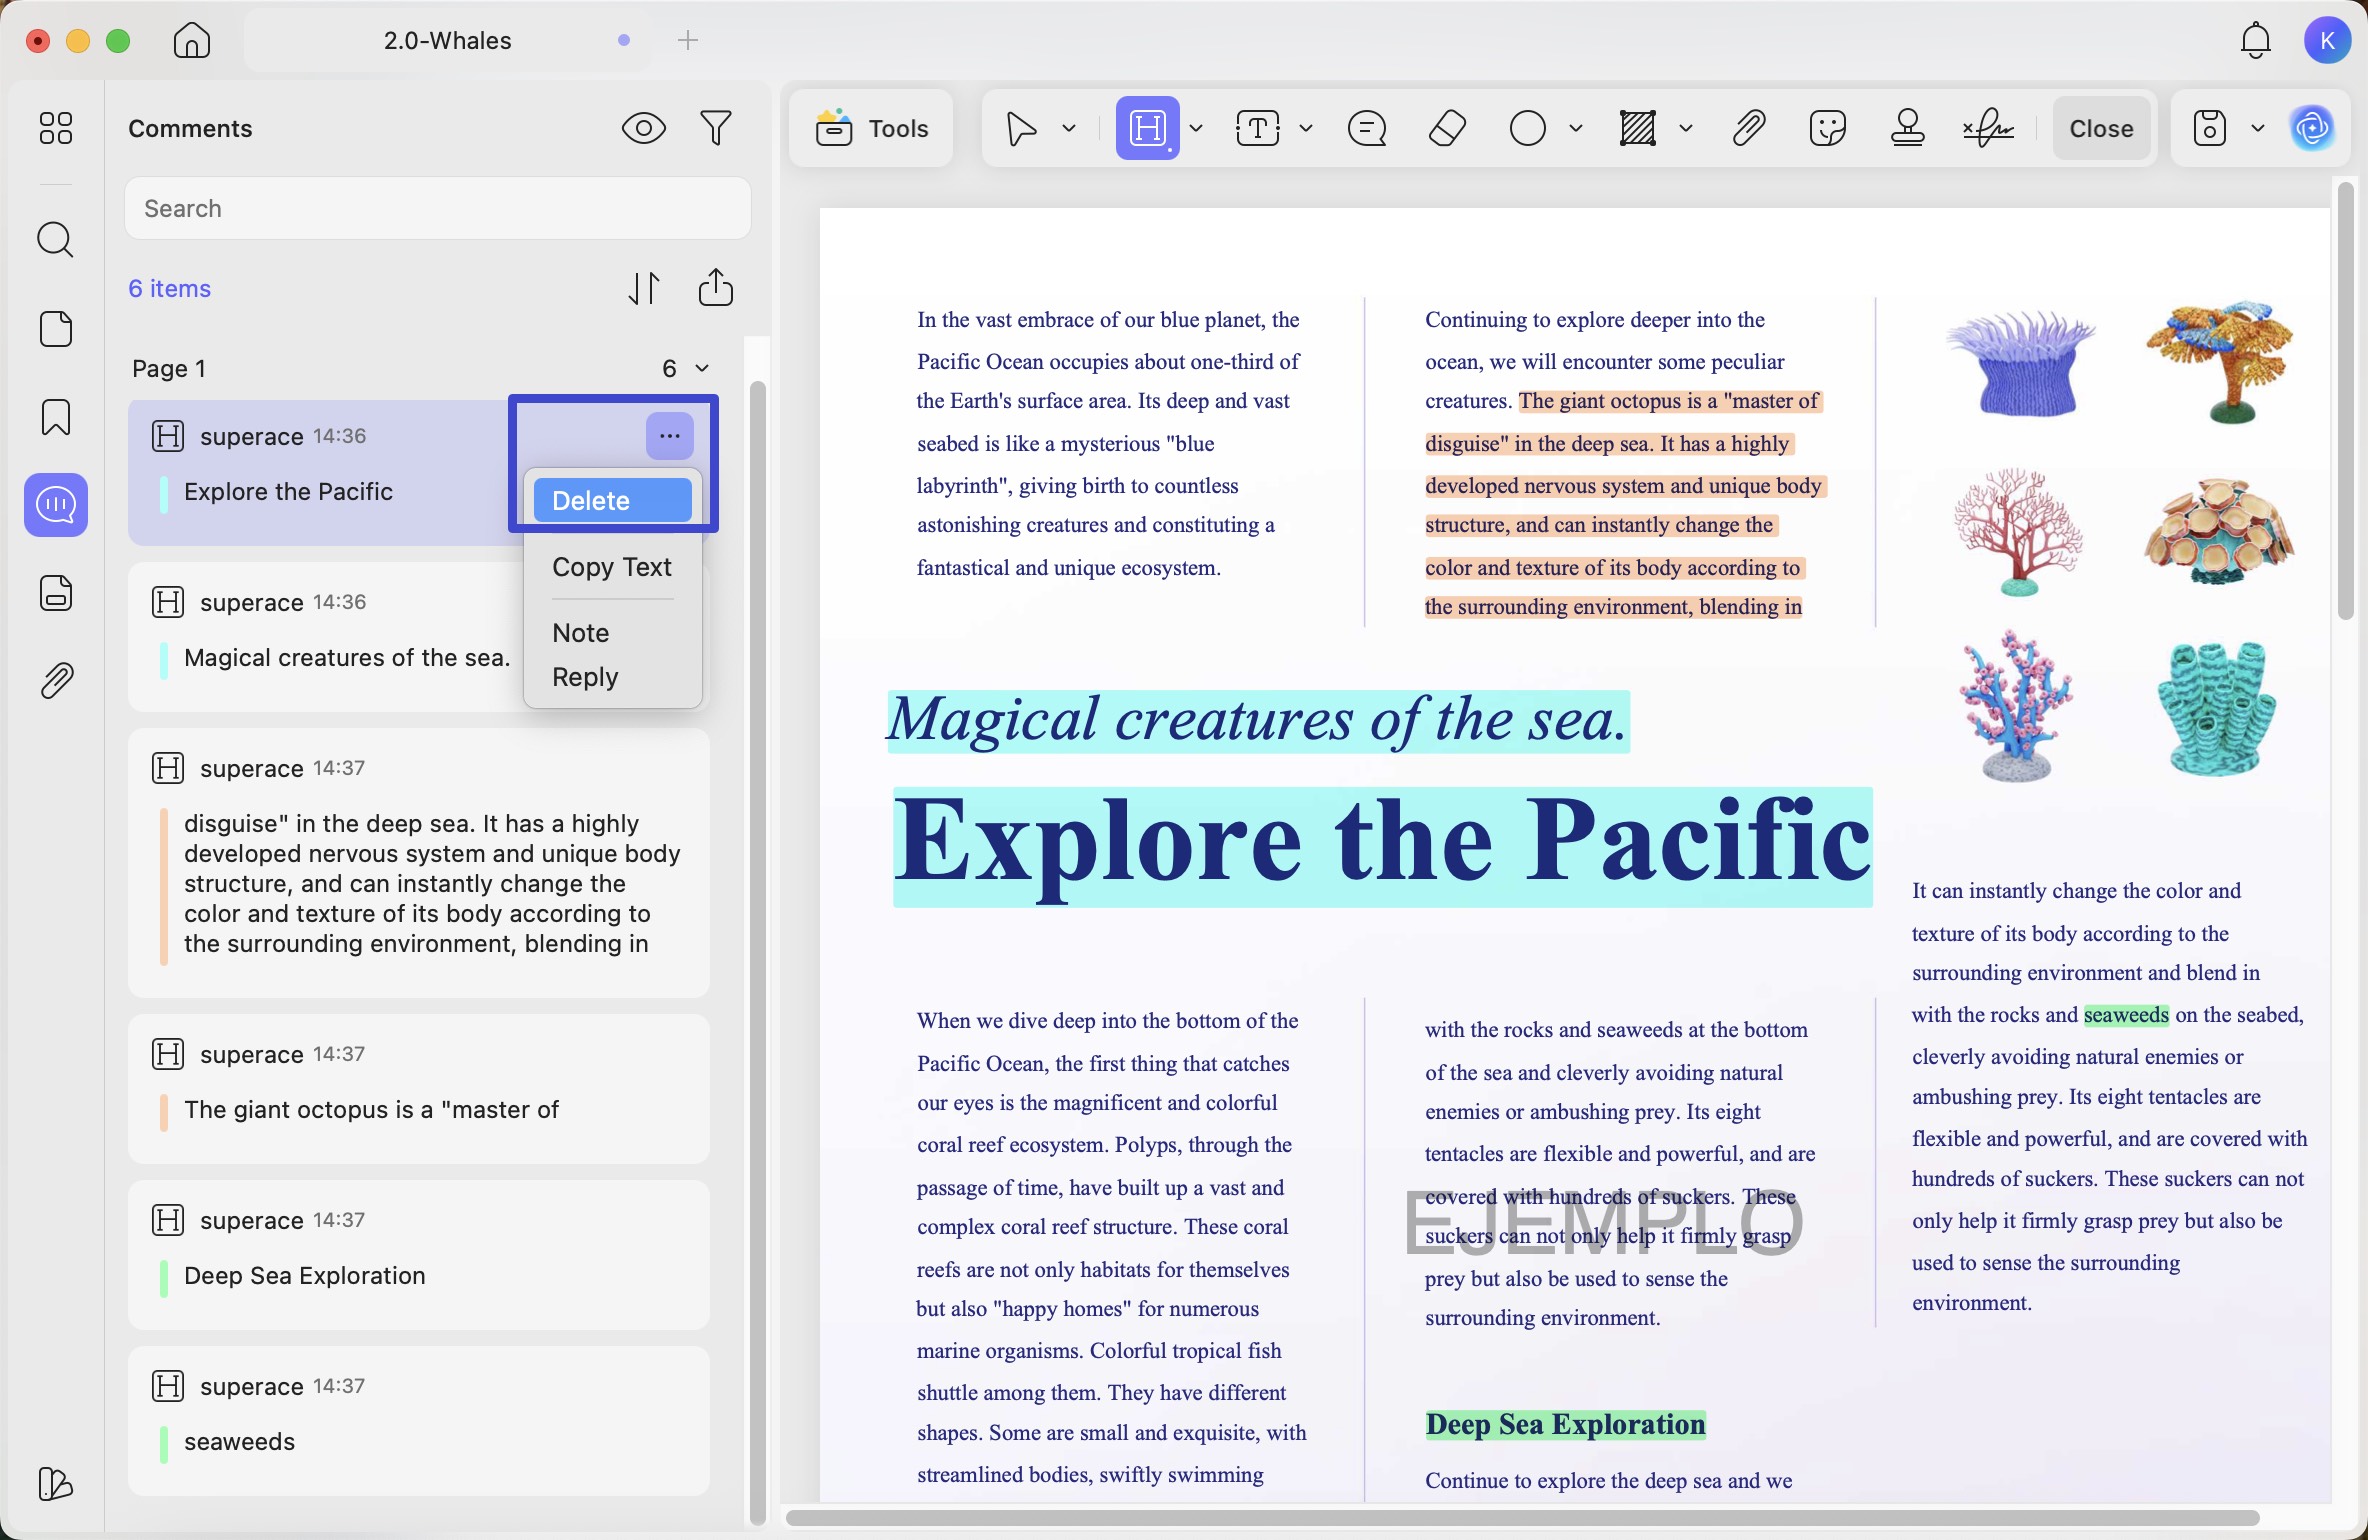Export comments with the share icon
2368x1540 pixels.
tap(716, 288)
